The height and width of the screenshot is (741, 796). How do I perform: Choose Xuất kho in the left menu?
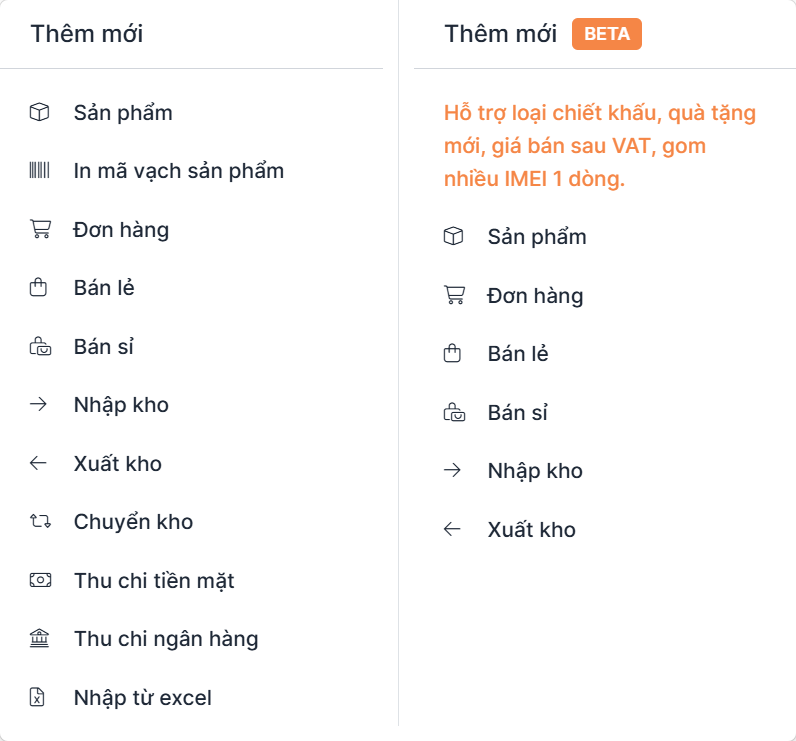click(118, 464)
